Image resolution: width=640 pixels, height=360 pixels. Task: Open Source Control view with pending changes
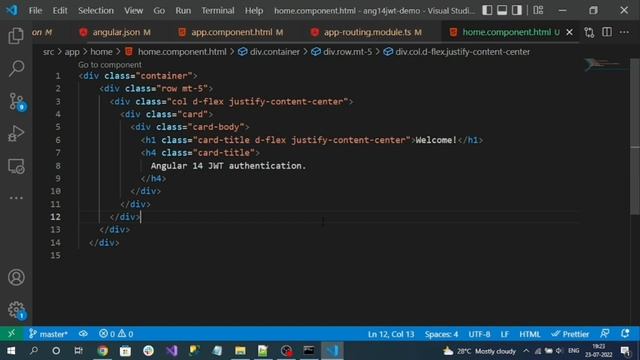(16, 101)
